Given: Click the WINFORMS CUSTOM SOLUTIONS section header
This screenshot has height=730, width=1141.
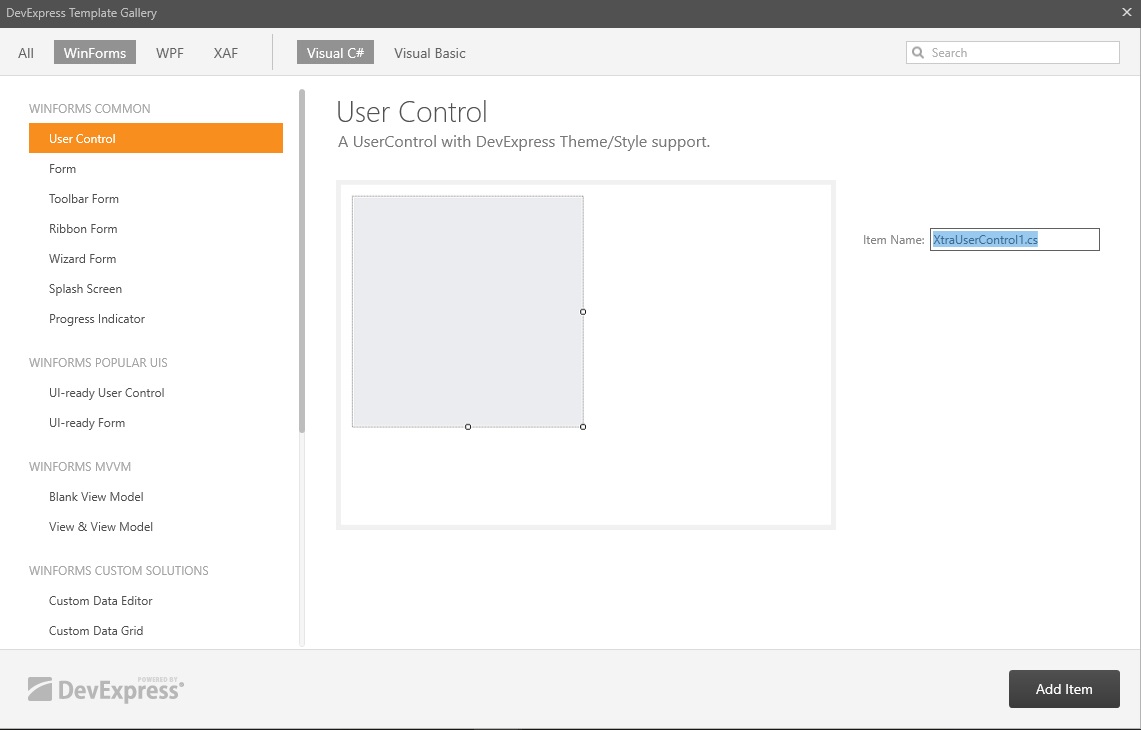Looking at the screenshot, I should pyautogui.click(x=119, y=571).
